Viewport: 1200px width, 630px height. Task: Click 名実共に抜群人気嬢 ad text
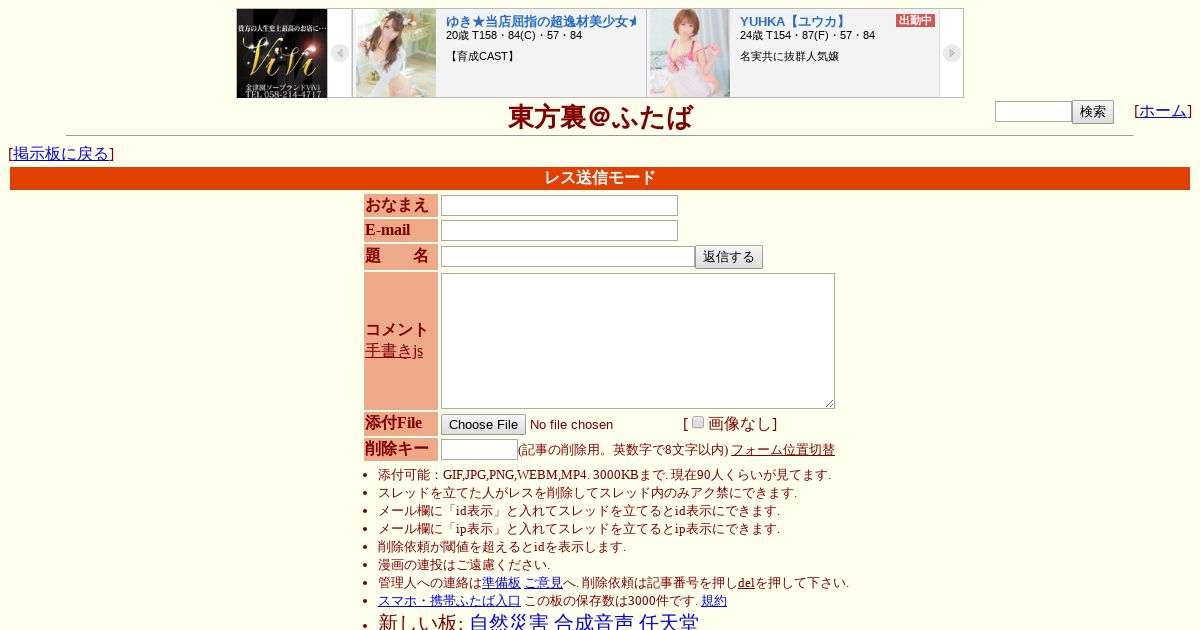click(x=789, y=56)
